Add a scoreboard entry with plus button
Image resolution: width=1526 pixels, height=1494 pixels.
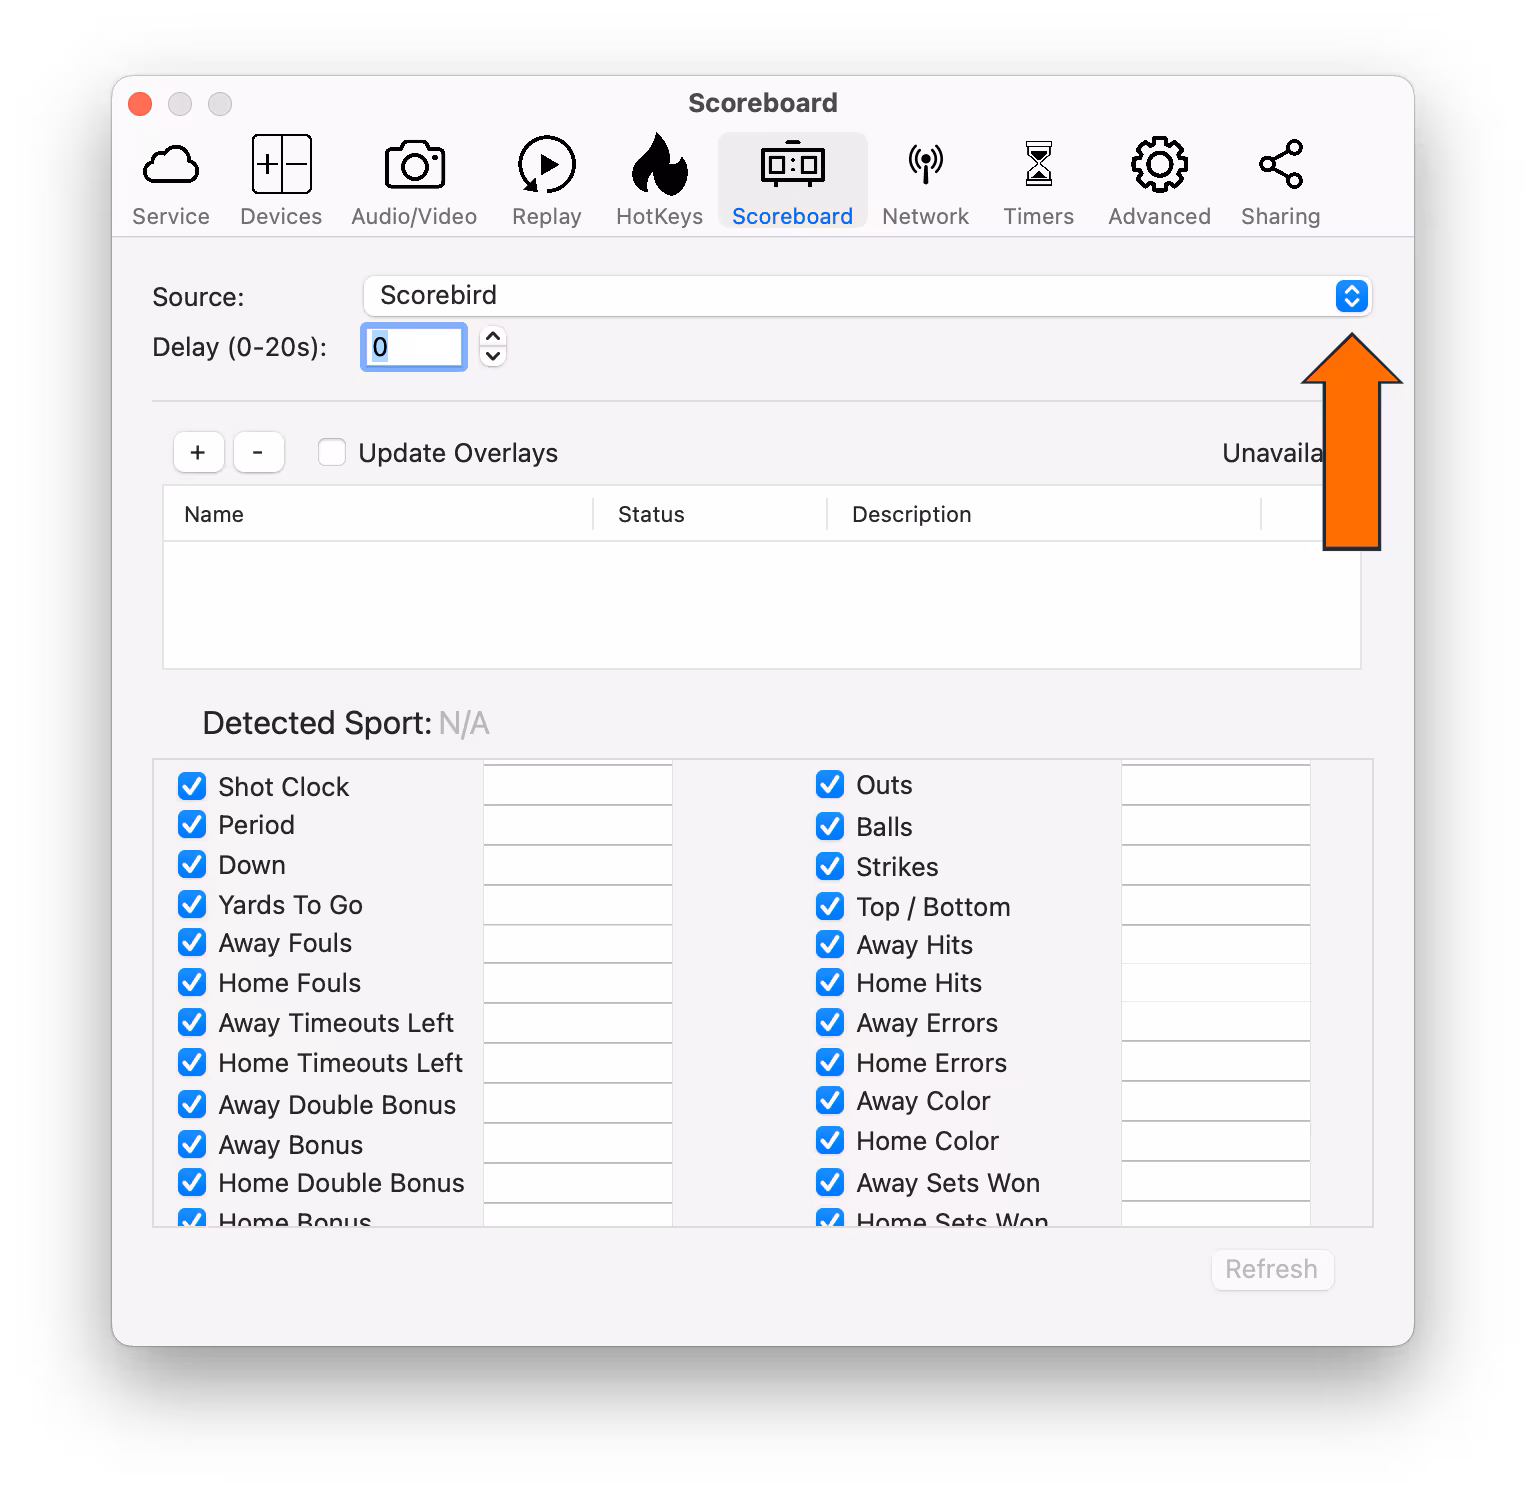pyautogui.click(x=198, y=453)
